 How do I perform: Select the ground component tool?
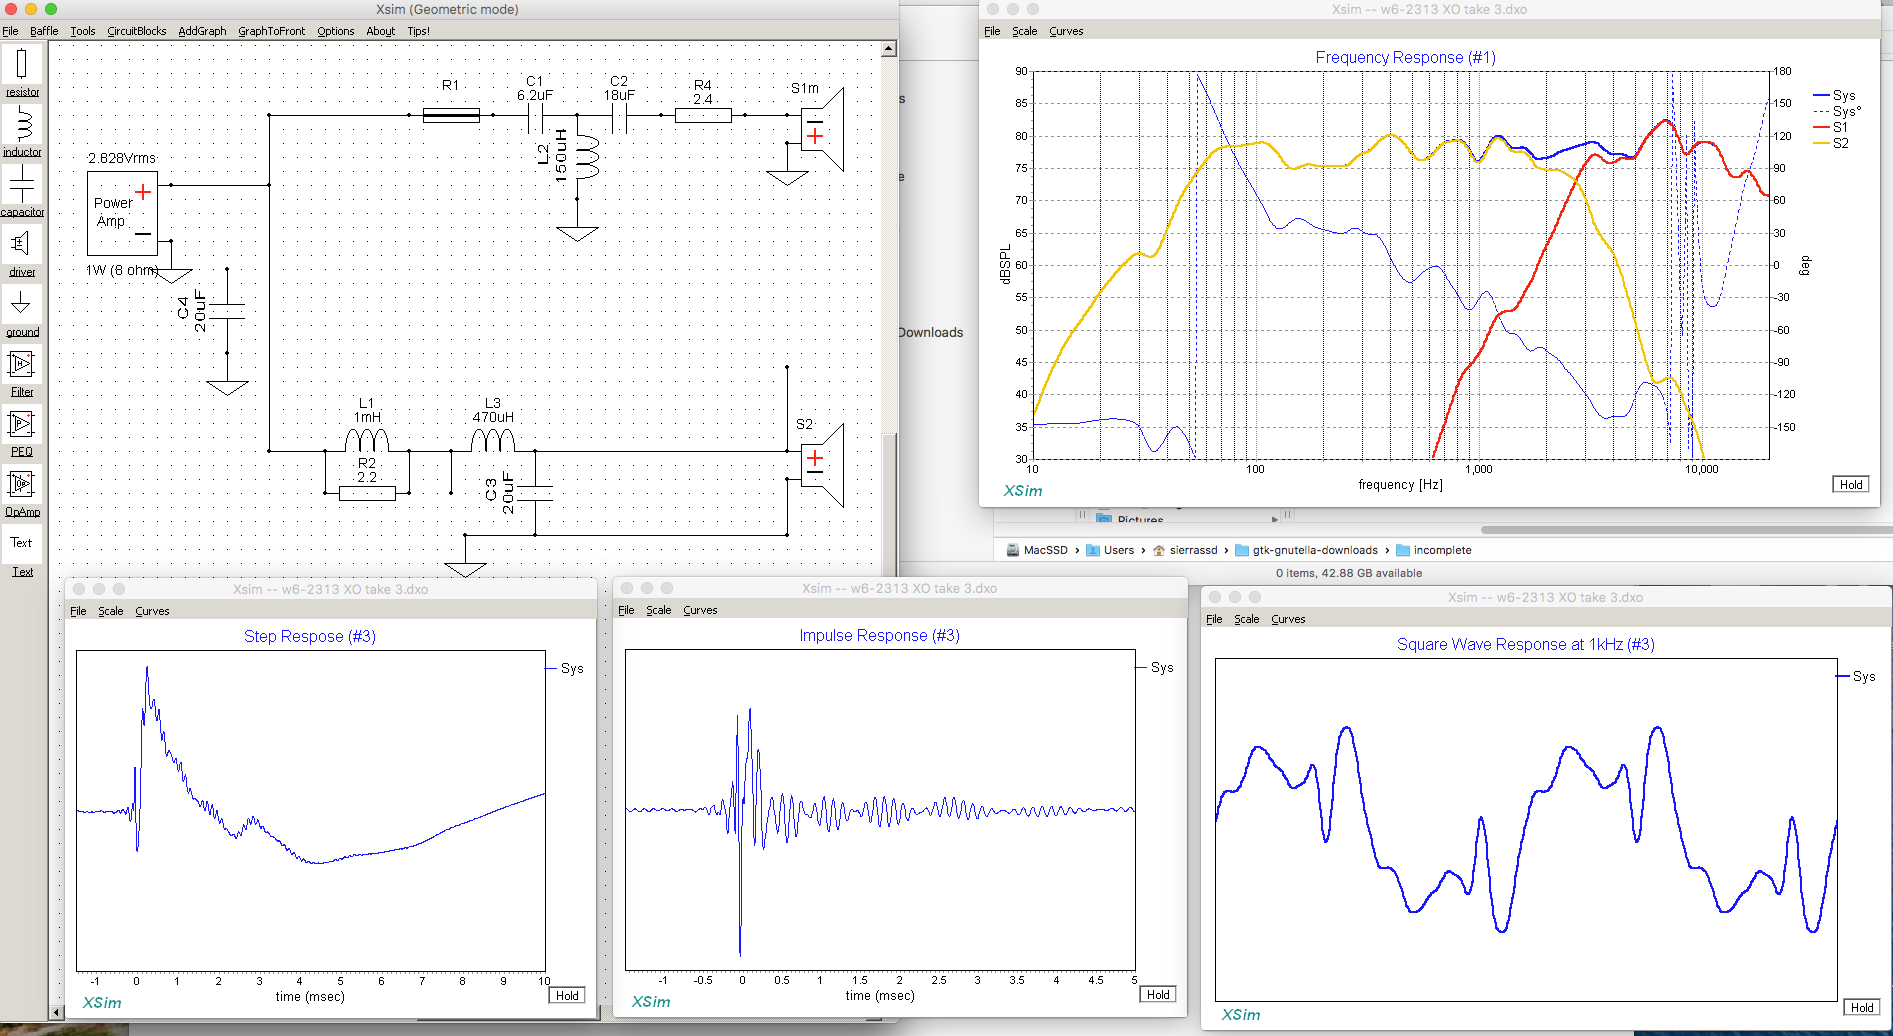22,312
